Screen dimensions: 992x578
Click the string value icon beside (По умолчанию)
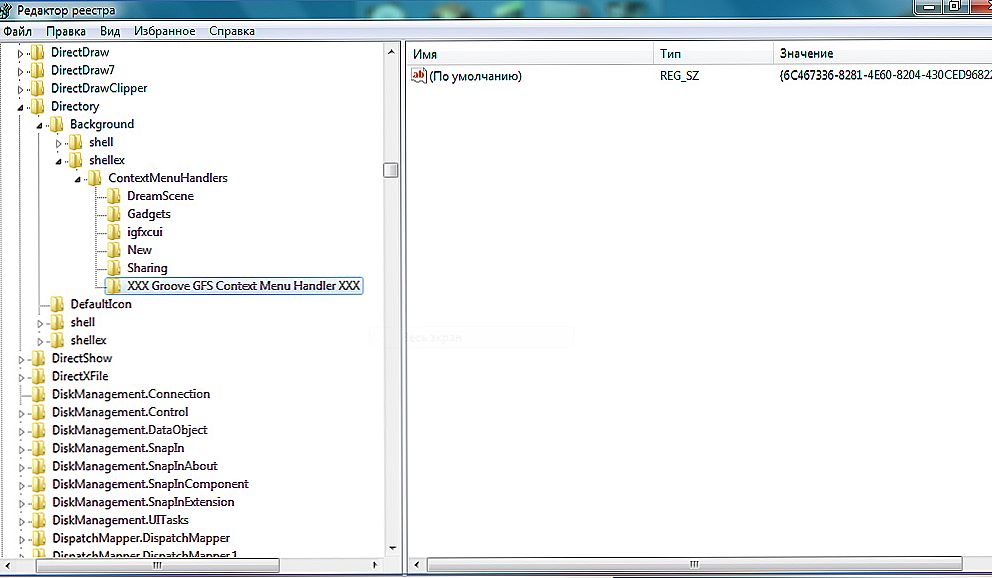click(x=419, y=76)
